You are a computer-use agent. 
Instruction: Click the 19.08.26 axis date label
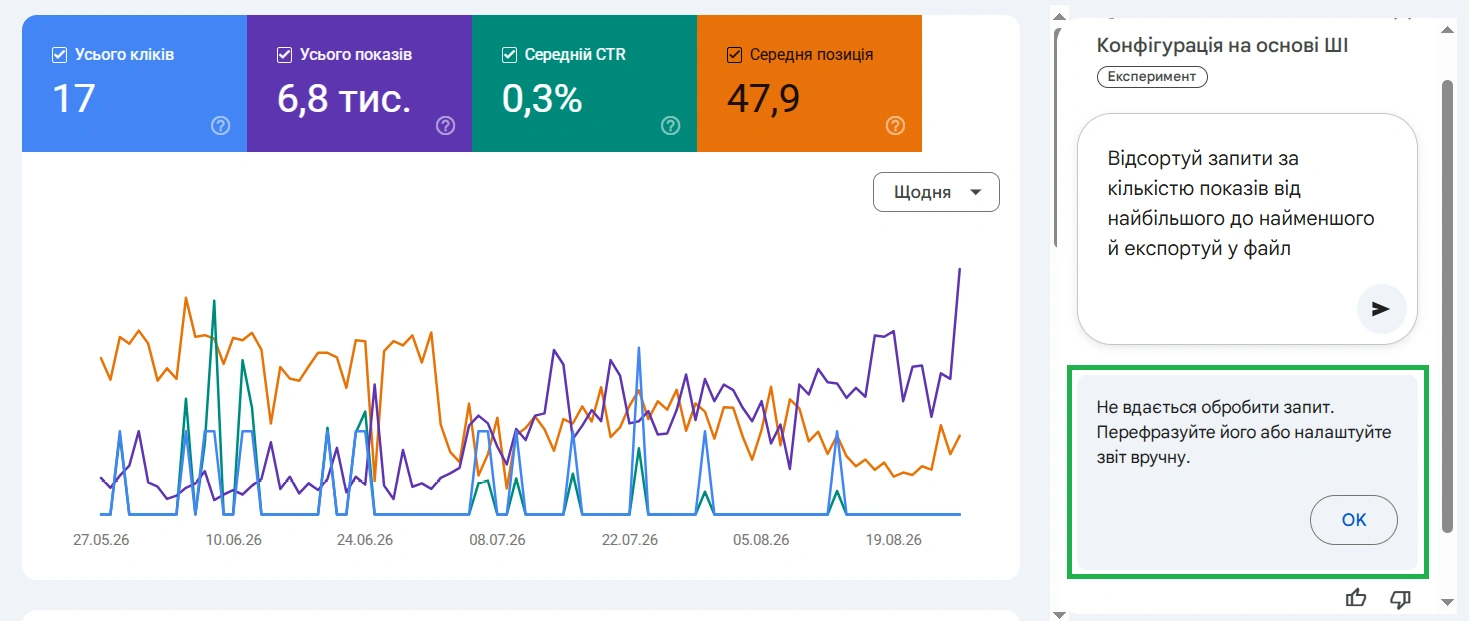coord(893,540)
